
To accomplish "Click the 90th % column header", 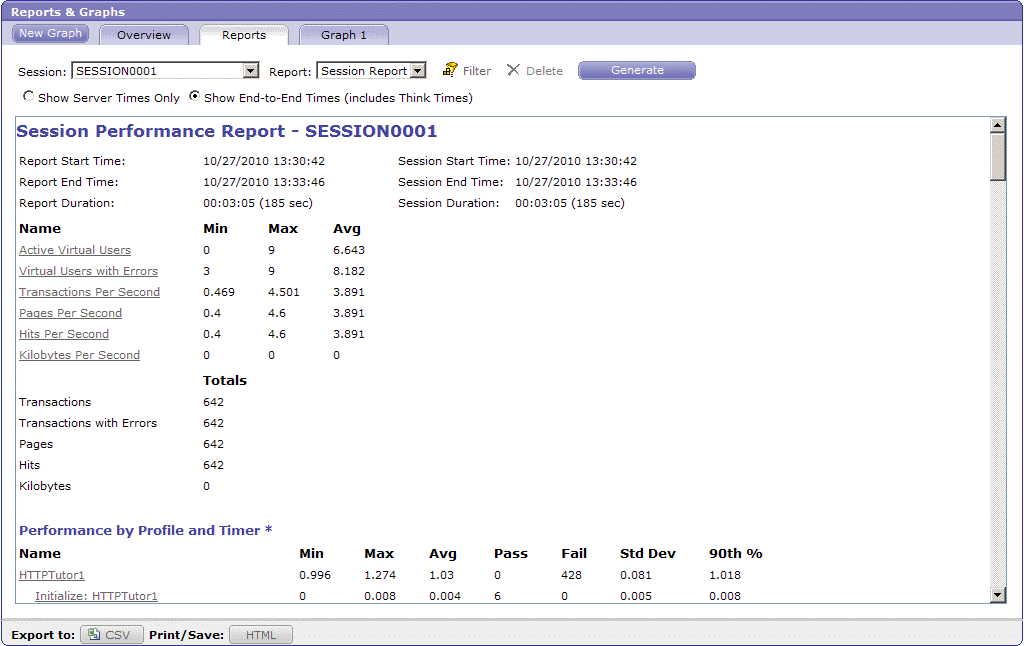I will 736,554.
